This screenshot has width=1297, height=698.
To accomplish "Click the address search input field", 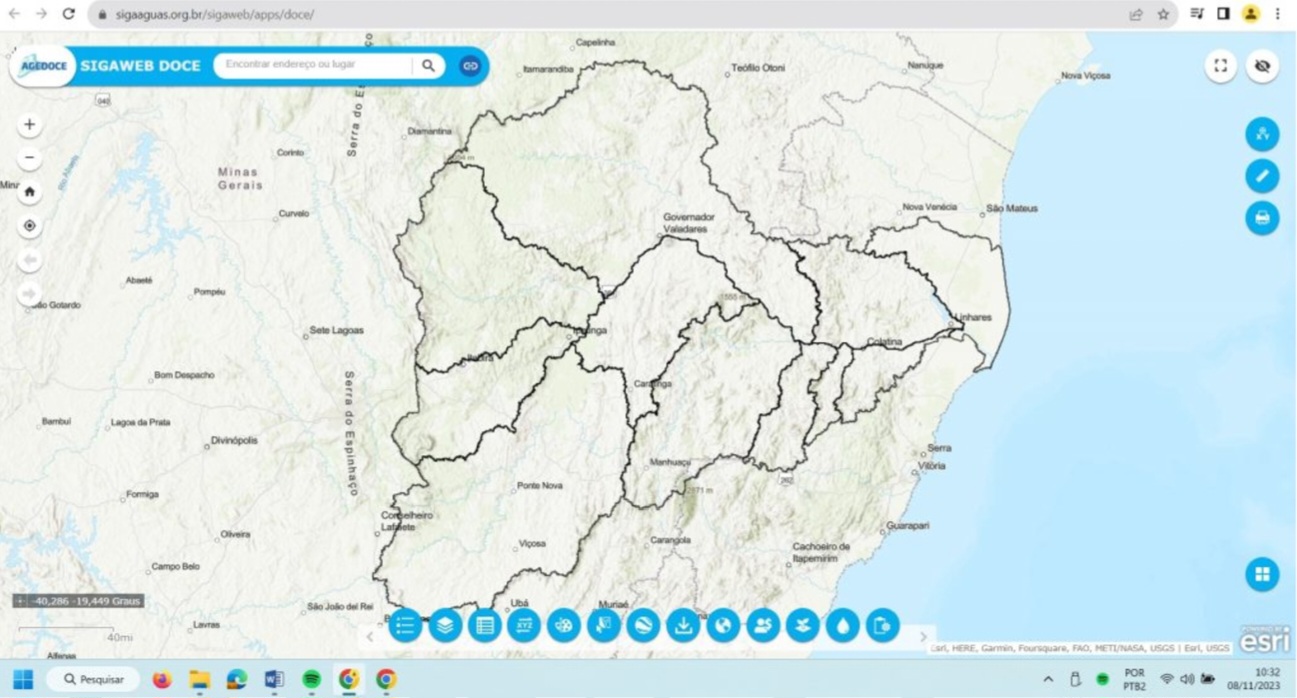I will coord(312,65).
